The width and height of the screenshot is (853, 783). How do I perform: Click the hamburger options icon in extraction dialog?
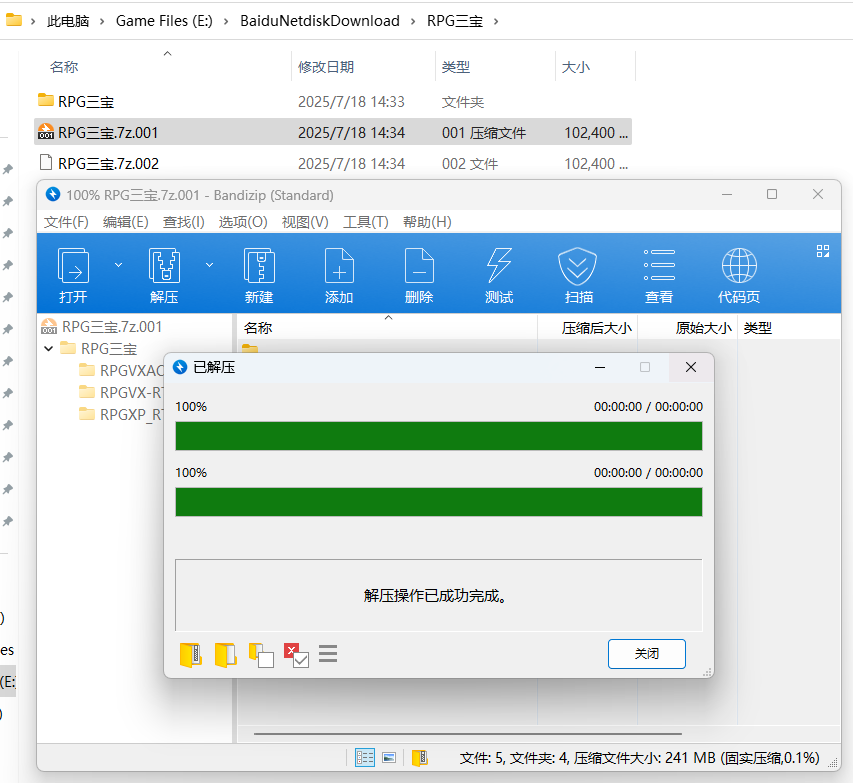coord(328,653)
